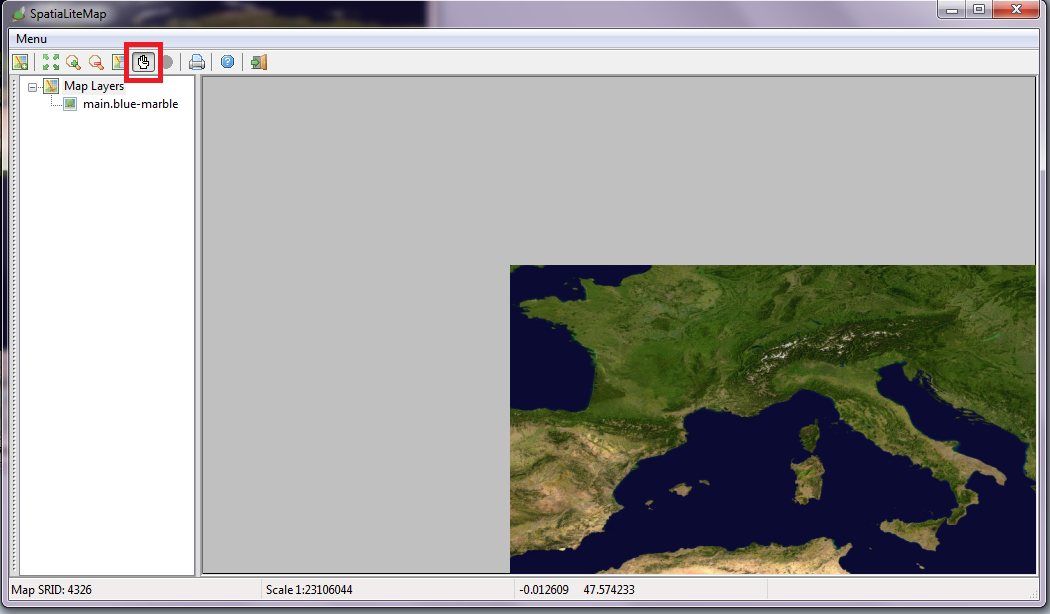The height and width of the screenshot is (614, 1050).
Task: Click the Map Layers folder icon
Action: (x=51, y=86)
